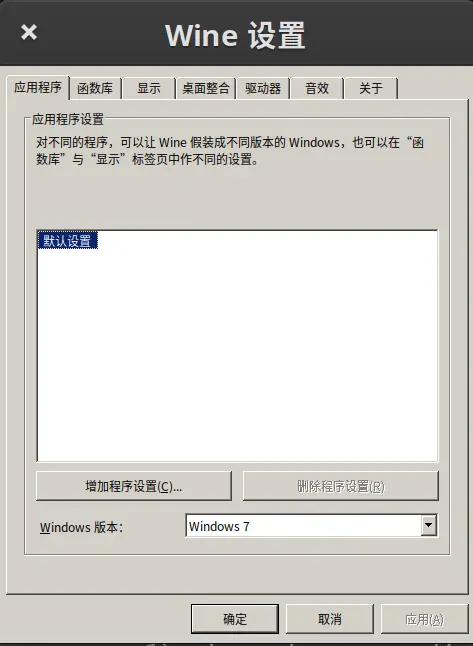Cancel the changes with the 取消 button
Screen dimensions: 473x646
click(330, 619)
